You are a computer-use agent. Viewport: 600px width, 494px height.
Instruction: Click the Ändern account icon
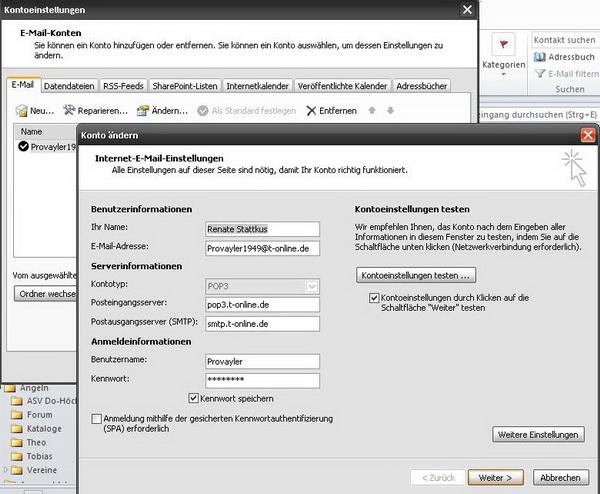[143, 111]
